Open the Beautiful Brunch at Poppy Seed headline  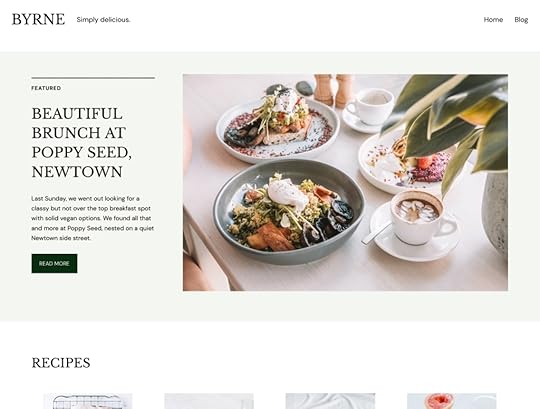pyautogui.click(x=82, y=143)
